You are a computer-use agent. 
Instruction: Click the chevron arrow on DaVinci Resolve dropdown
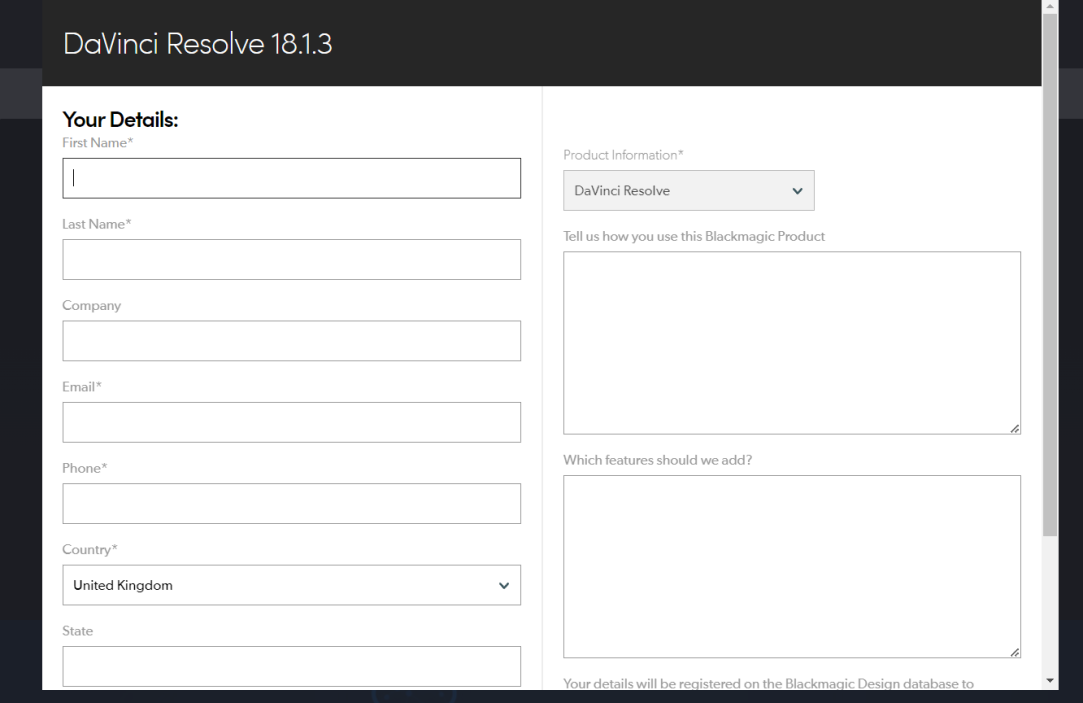pyautogui.click(x=797, y=191)
